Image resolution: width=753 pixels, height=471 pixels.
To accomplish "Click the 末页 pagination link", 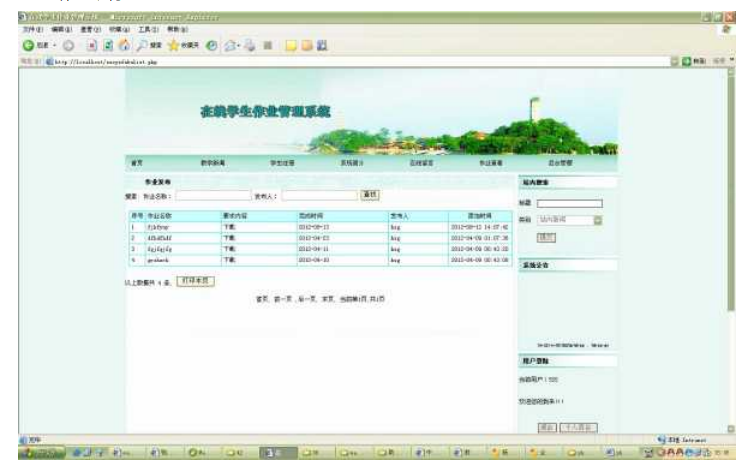I will point(328,299).
